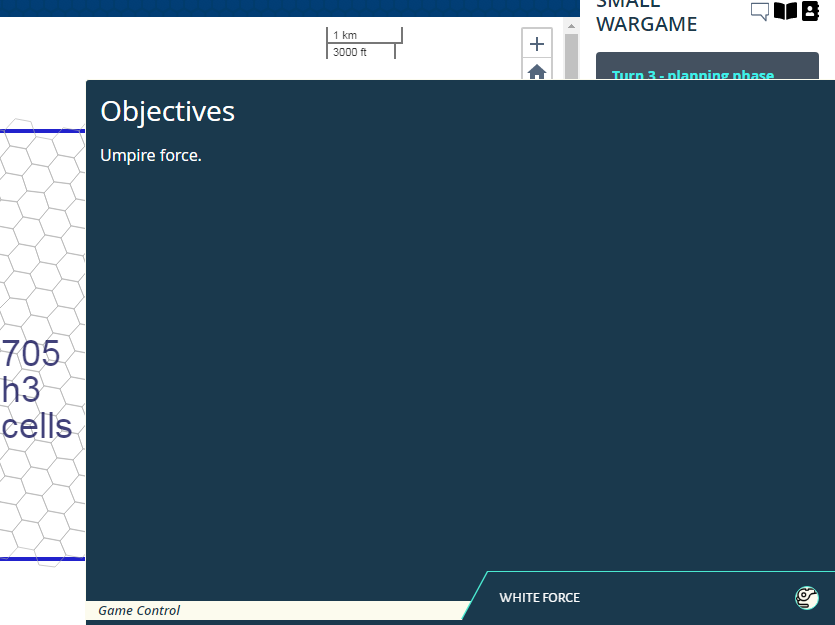Open the wargame rulebook book icon
The height and width of the screenshot is (625, 835).
click(x=787, y=10)
